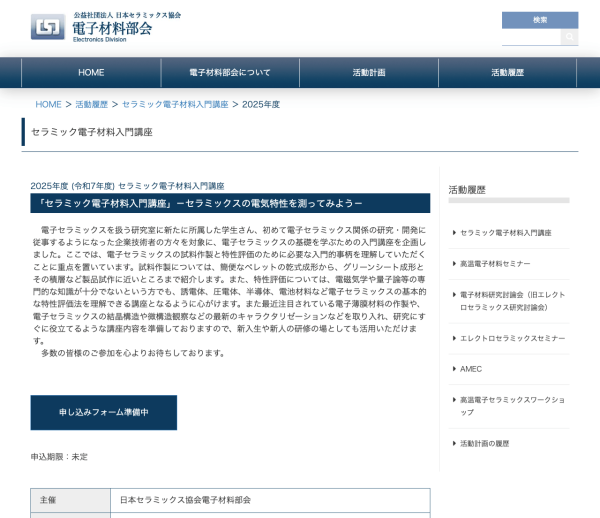This screenshot has height=518, width=600.
Task: Click the 電子材料部会 site title
Action: [x=112, y=28]
